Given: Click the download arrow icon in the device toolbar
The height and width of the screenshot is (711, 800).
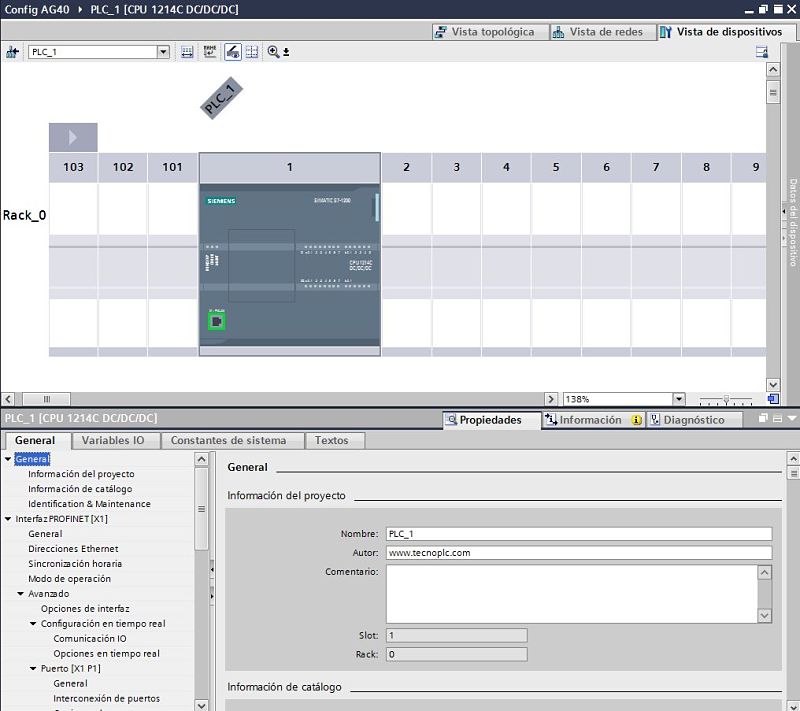Looking at the screenshot, I should (285, 53).
